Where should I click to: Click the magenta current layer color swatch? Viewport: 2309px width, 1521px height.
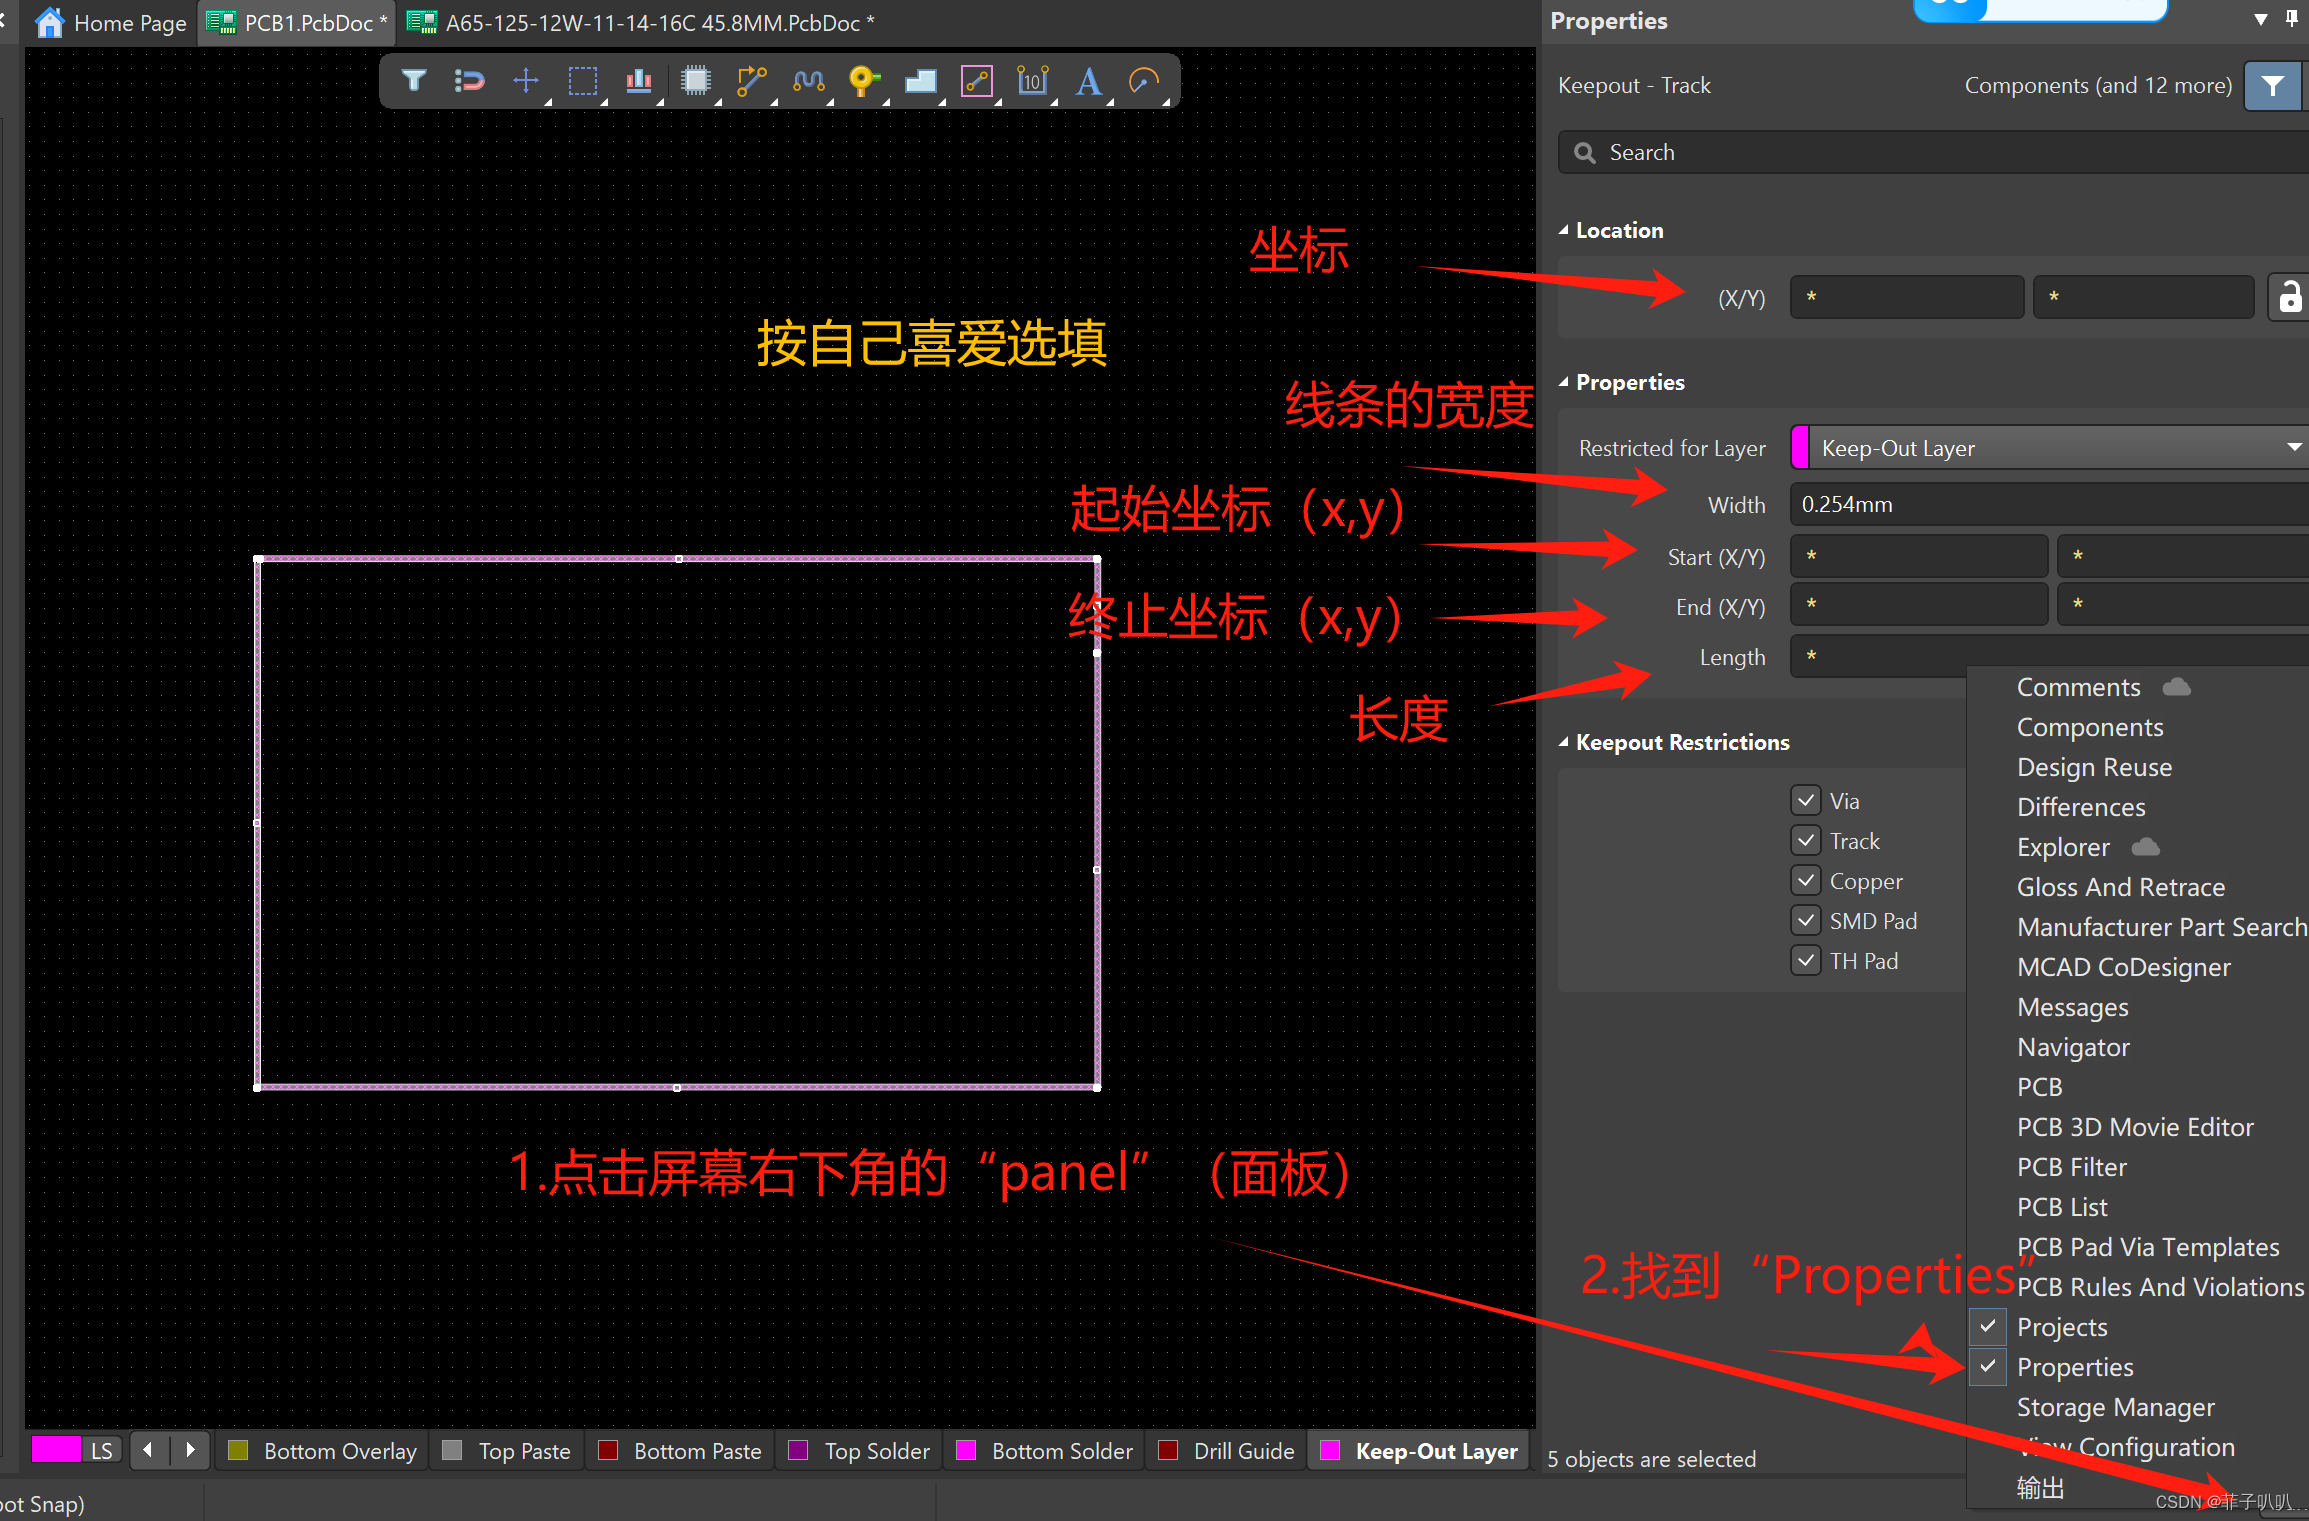click(x=55, y=1450)
